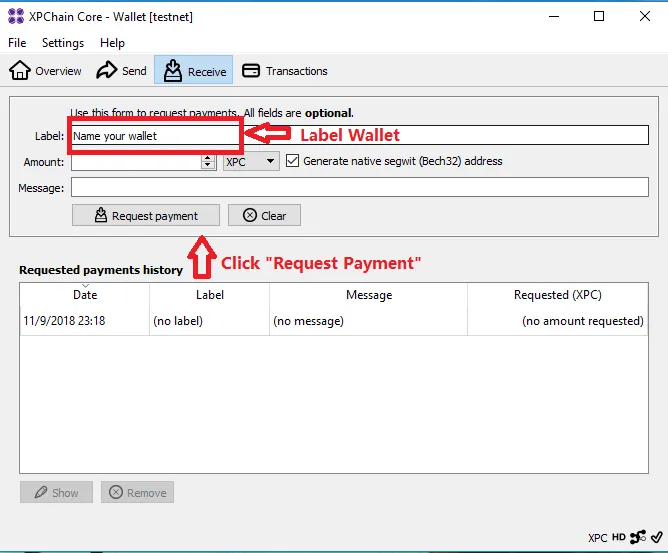Click the Message input field
Screen dimensions: 668x553
pyautogui.click(x=360, y=187)
